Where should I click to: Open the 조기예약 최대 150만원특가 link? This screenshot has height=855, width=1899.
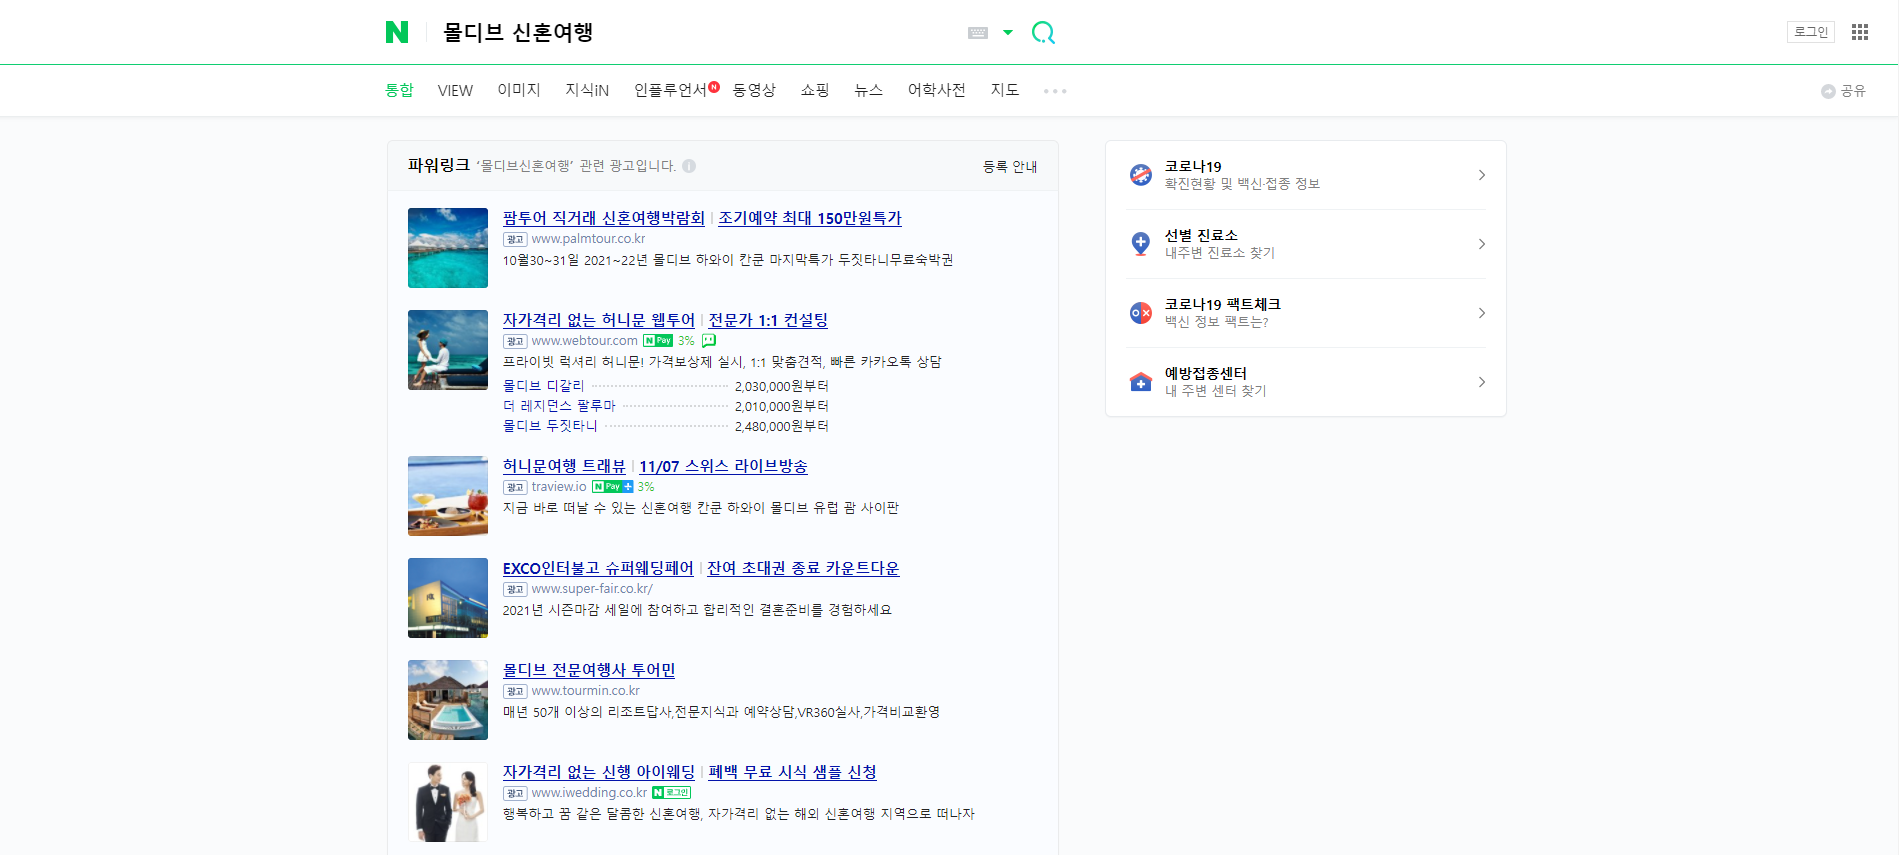(x=810, y=218)
